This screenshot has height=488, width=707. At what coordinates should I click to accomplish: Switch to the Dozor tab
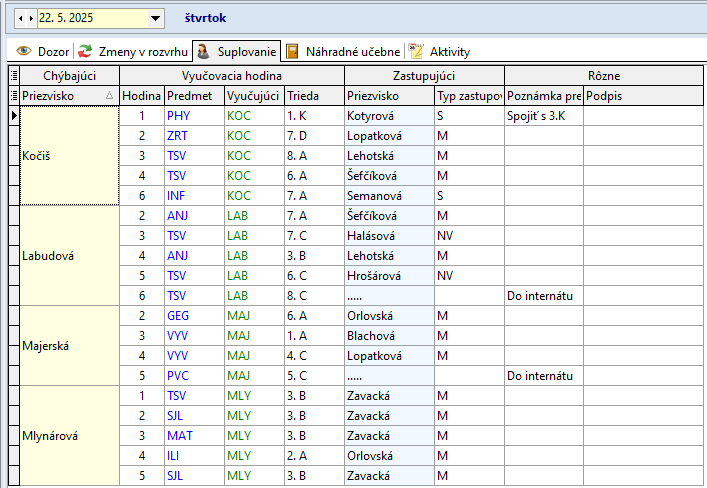tap(42, 51)
